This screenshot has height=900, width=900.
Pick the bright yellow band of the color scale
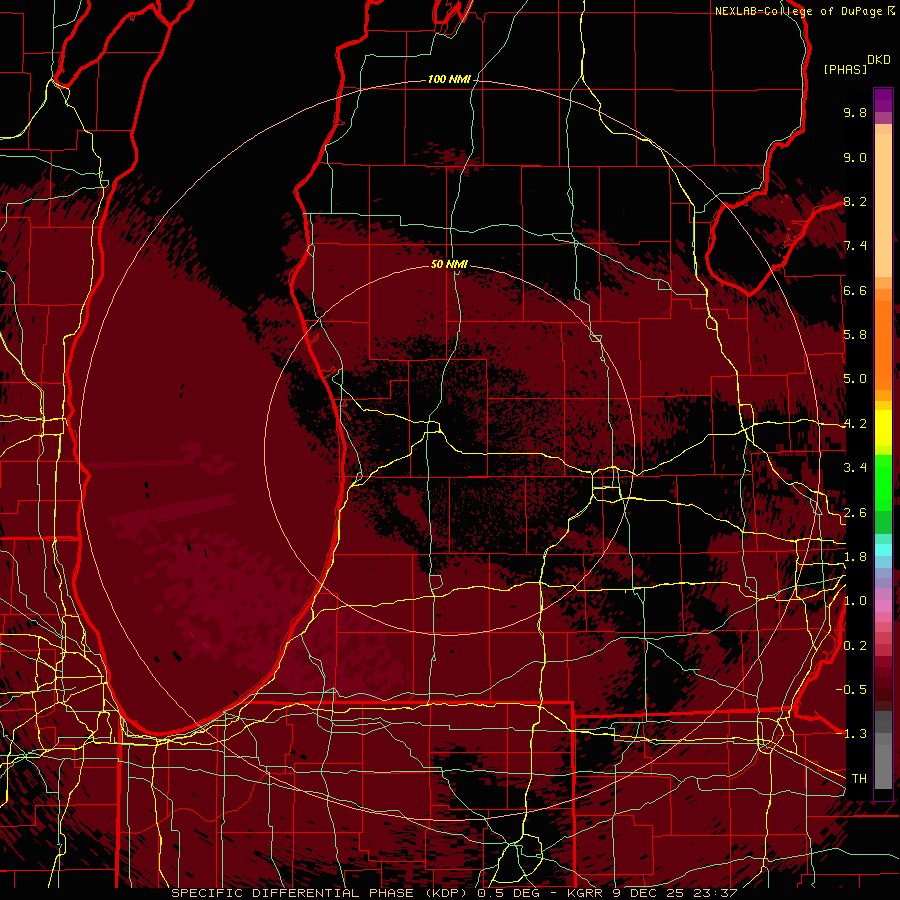point(883,428)
